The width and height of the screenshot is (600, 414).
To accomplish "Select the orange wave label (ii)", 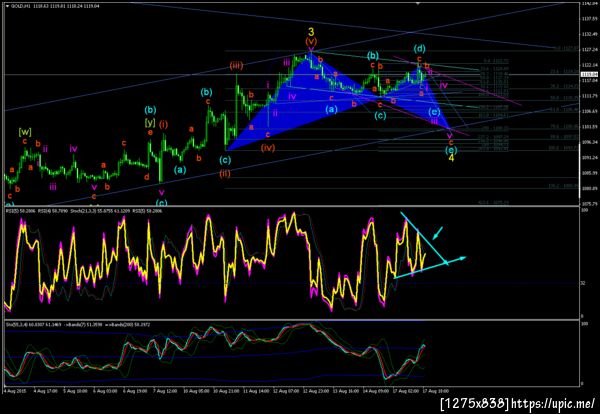I will (225, 173).
